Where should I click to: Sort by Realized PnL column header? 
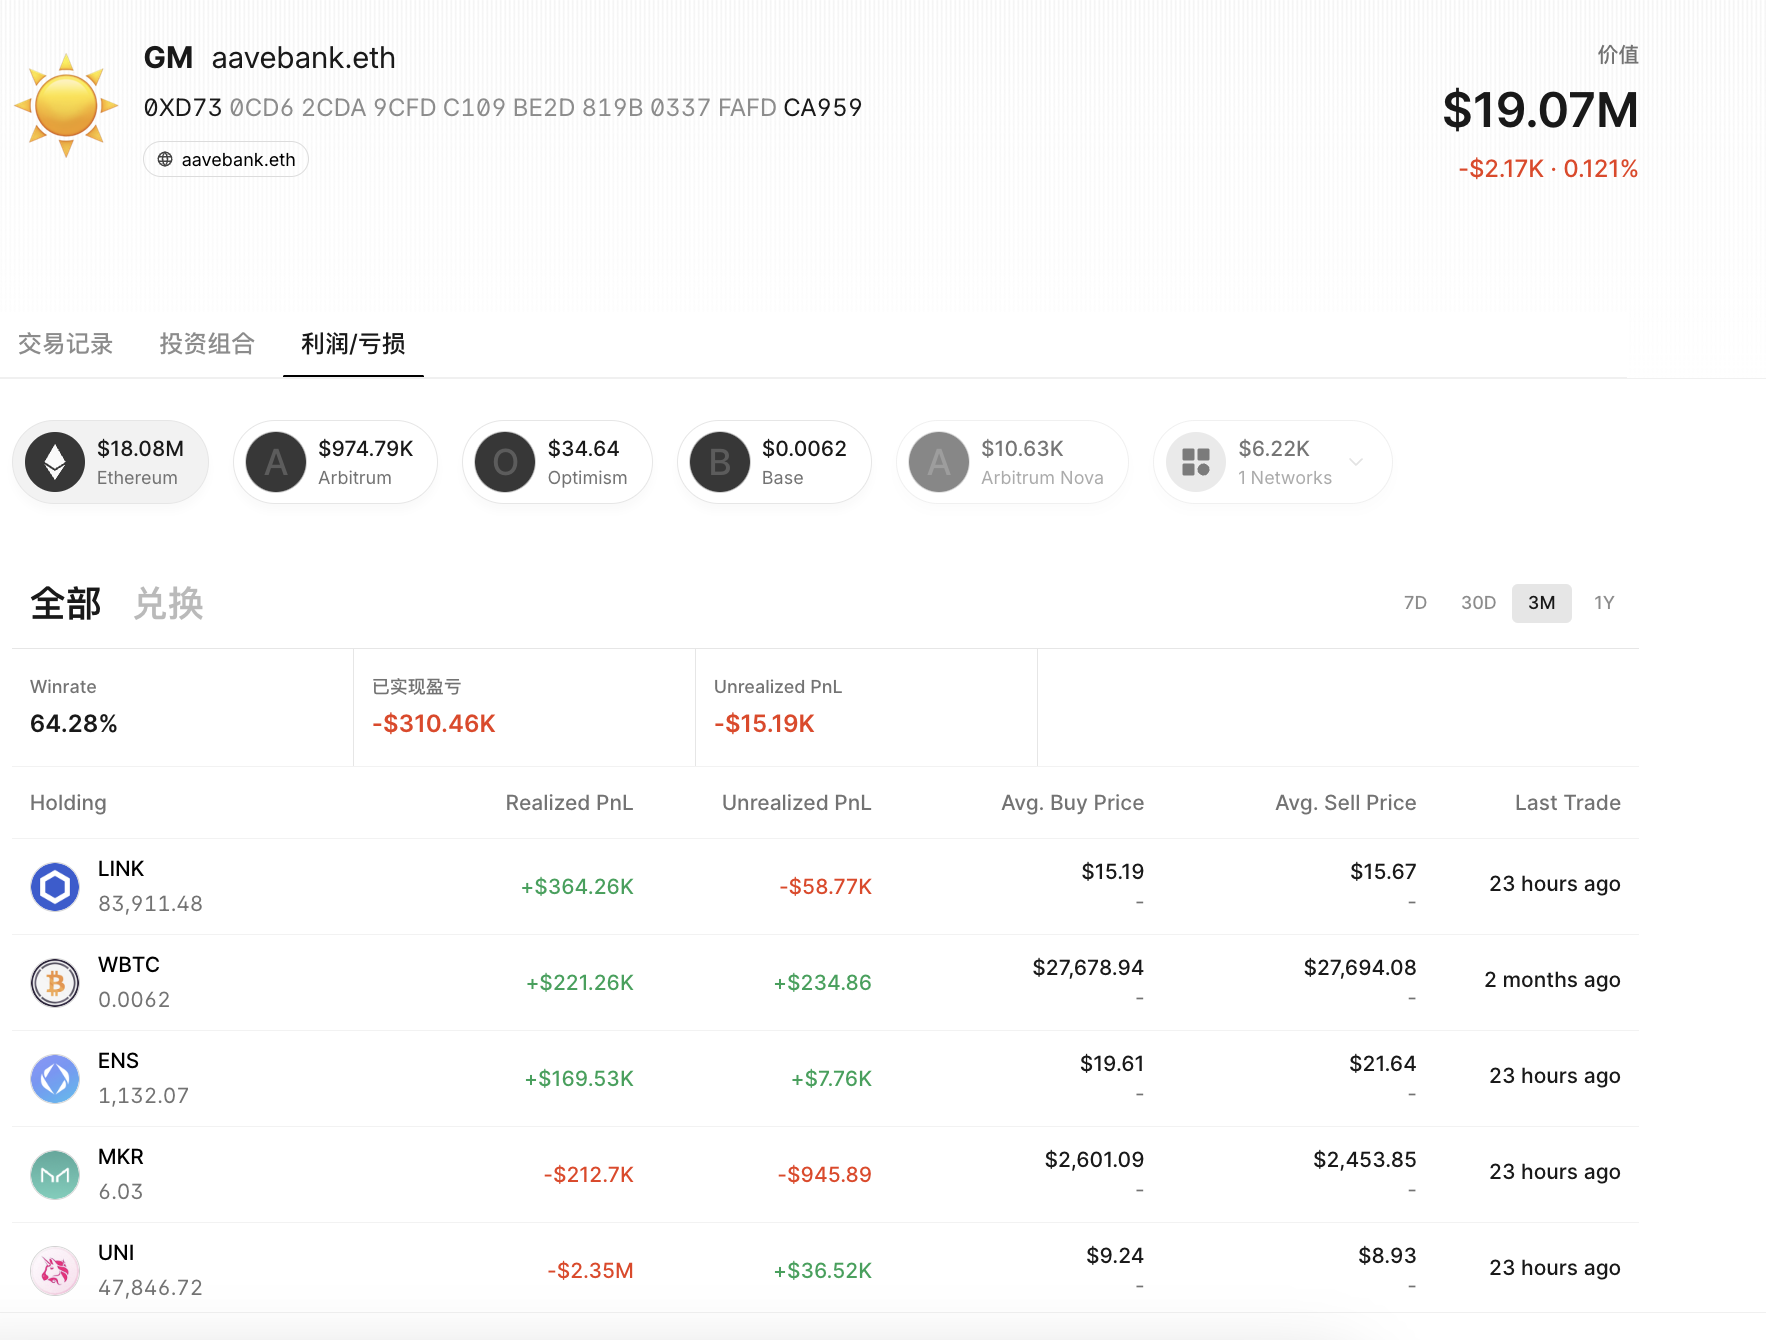[569, 803]
